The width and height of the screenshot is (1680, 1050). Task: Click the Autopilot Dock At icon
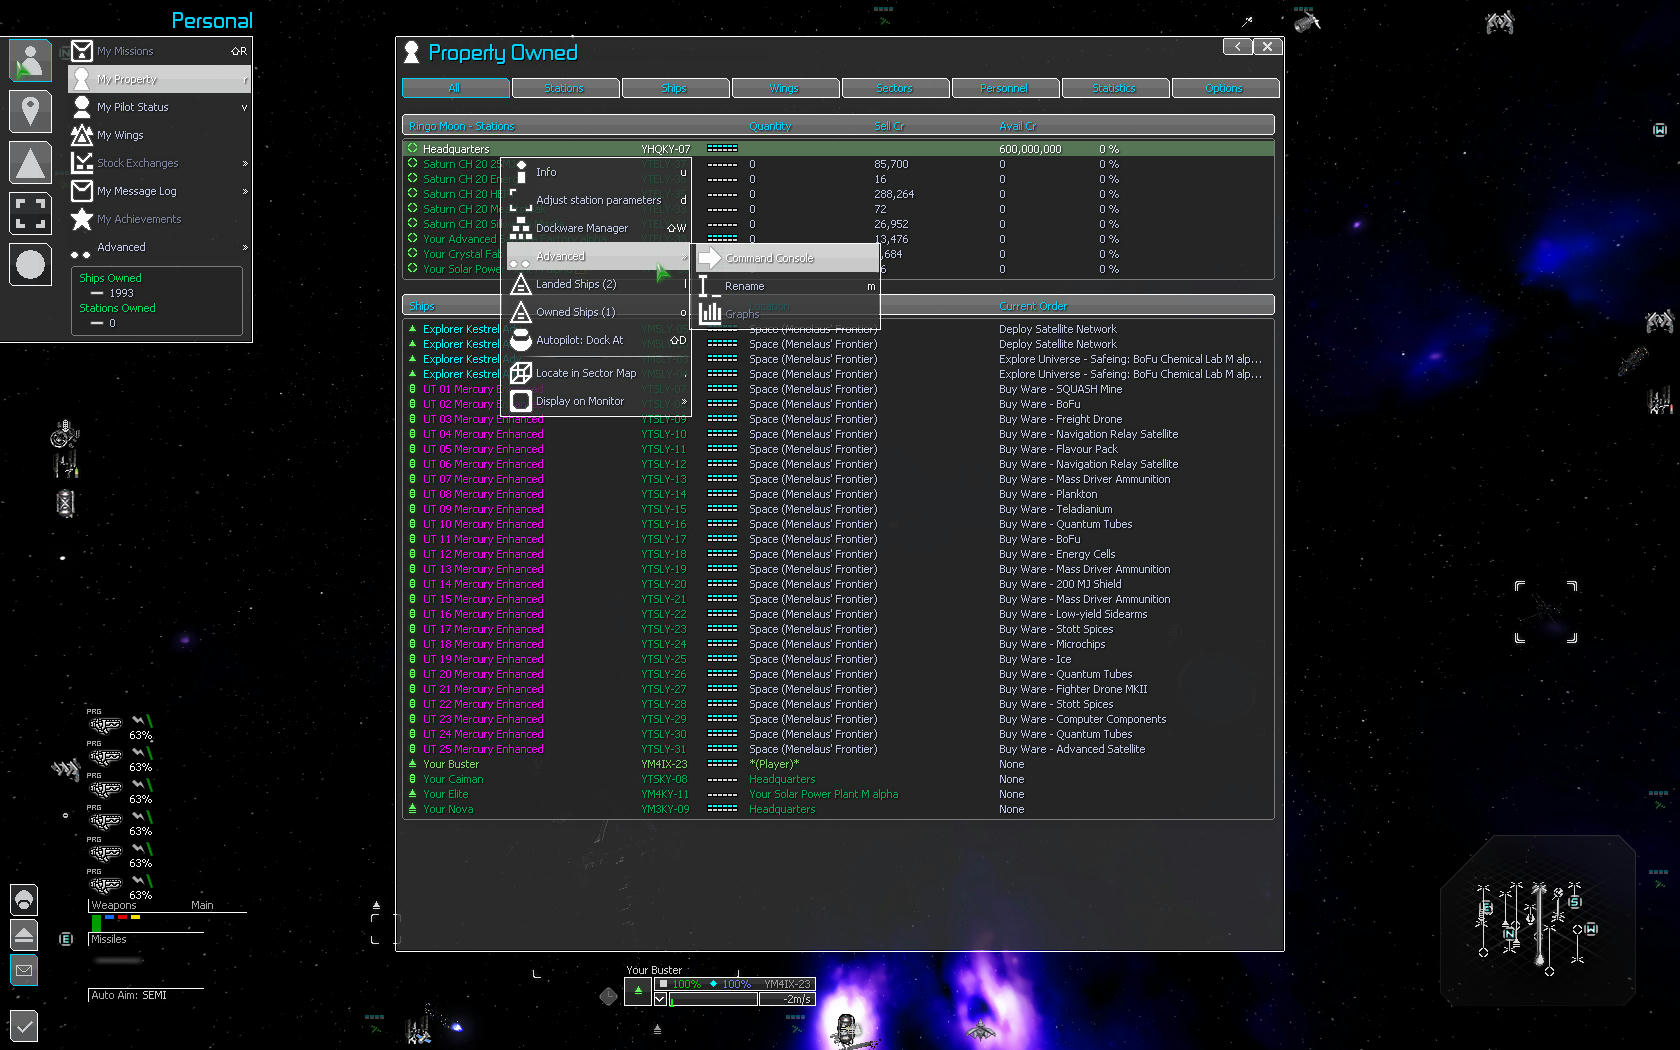point(521,340)
